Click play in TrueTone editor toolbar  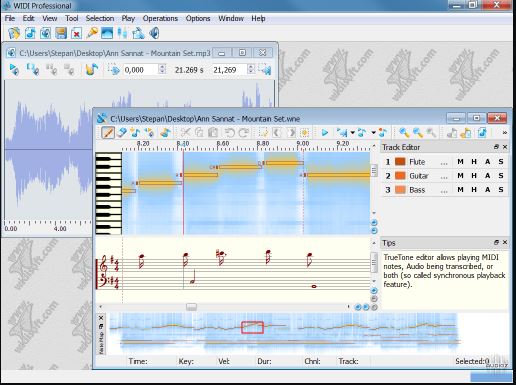(324, 133)
